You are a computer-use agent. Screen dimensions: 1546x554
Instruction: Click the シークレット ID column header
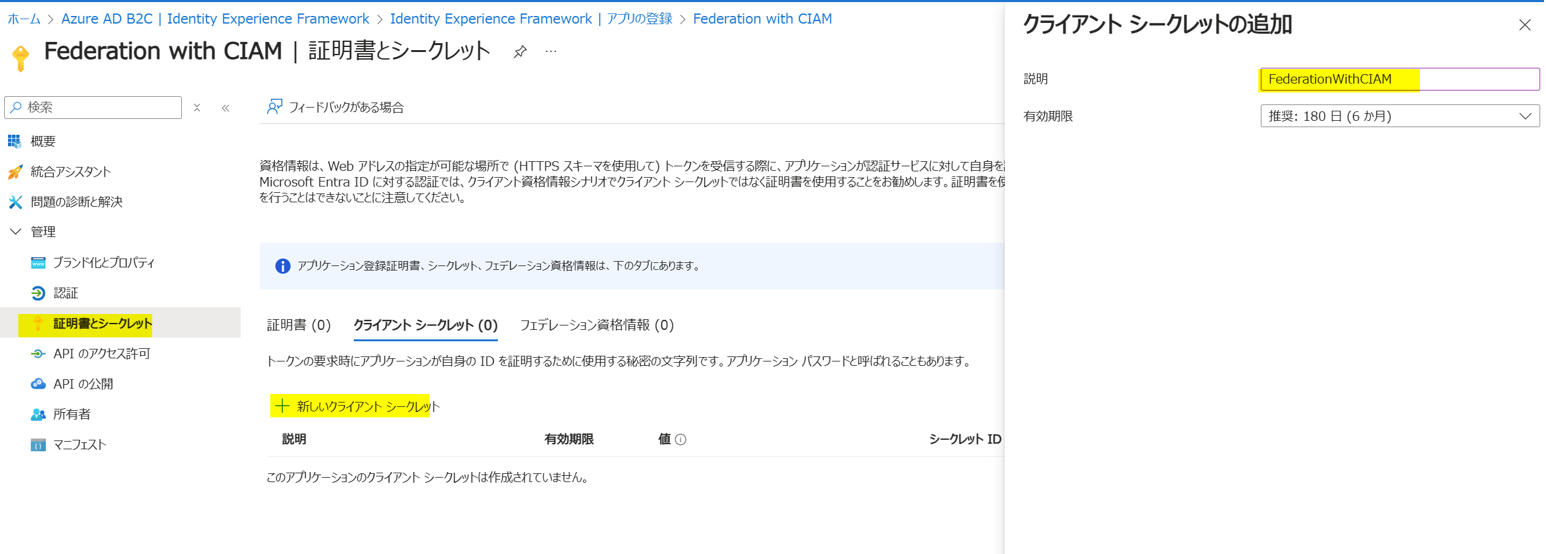coord(965,439)
